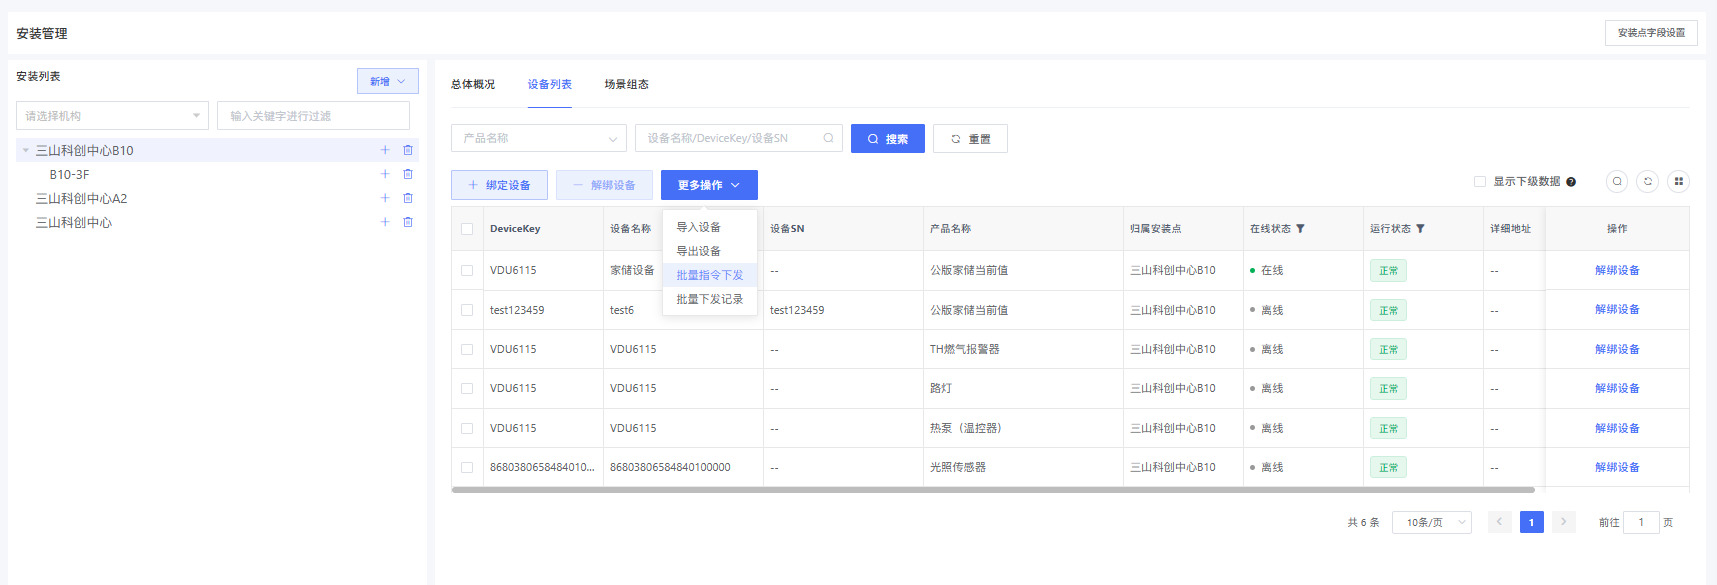Enable the 显示下级数据 checkbox
Image resolution: width=1717 pixels, height=585 pixels.
pyautogui.click(x=1480, y=182)
